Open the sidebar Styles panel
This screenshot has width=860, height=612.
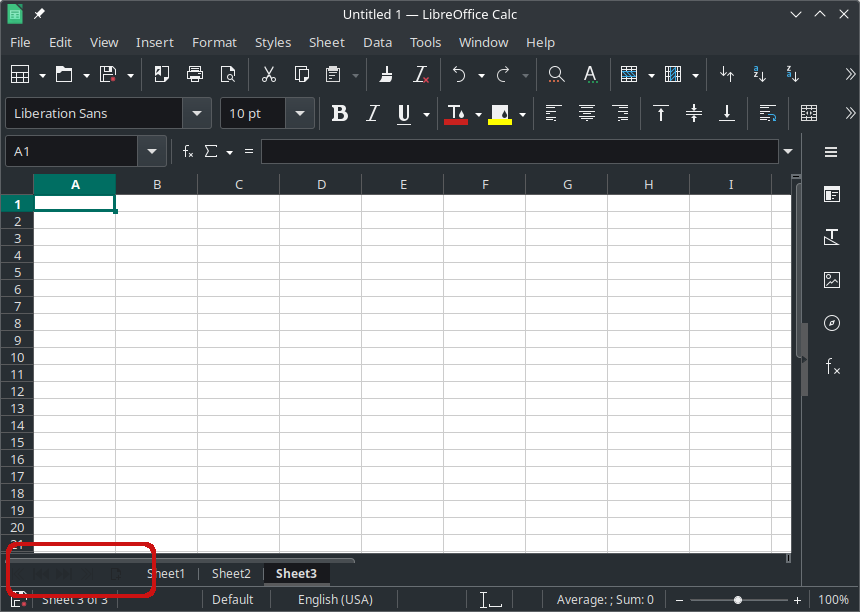831,237
